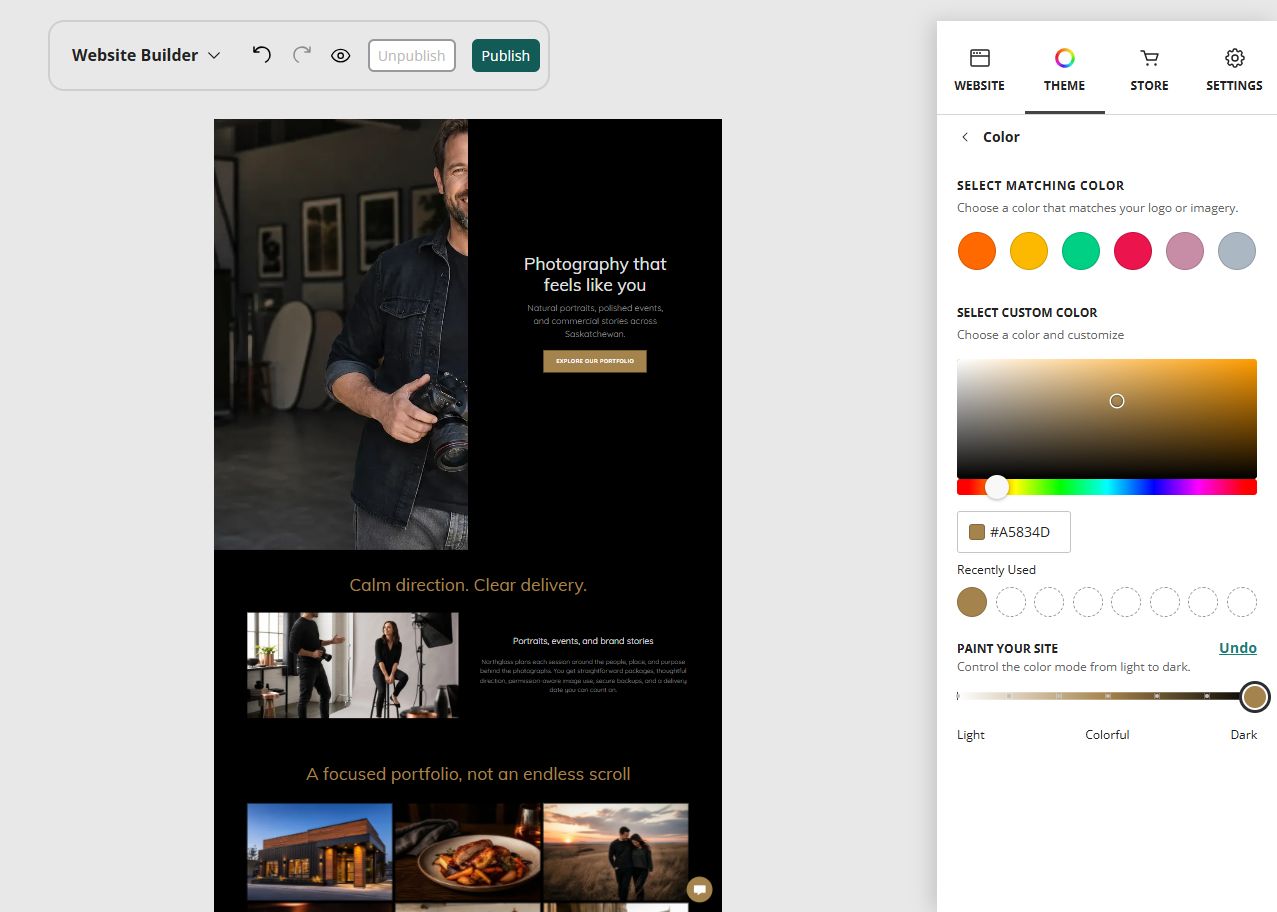Click the 'Portraits, events, and brand stories' subheading
This screenshot has width=1277, height=912.
click(x=583, y=641)
